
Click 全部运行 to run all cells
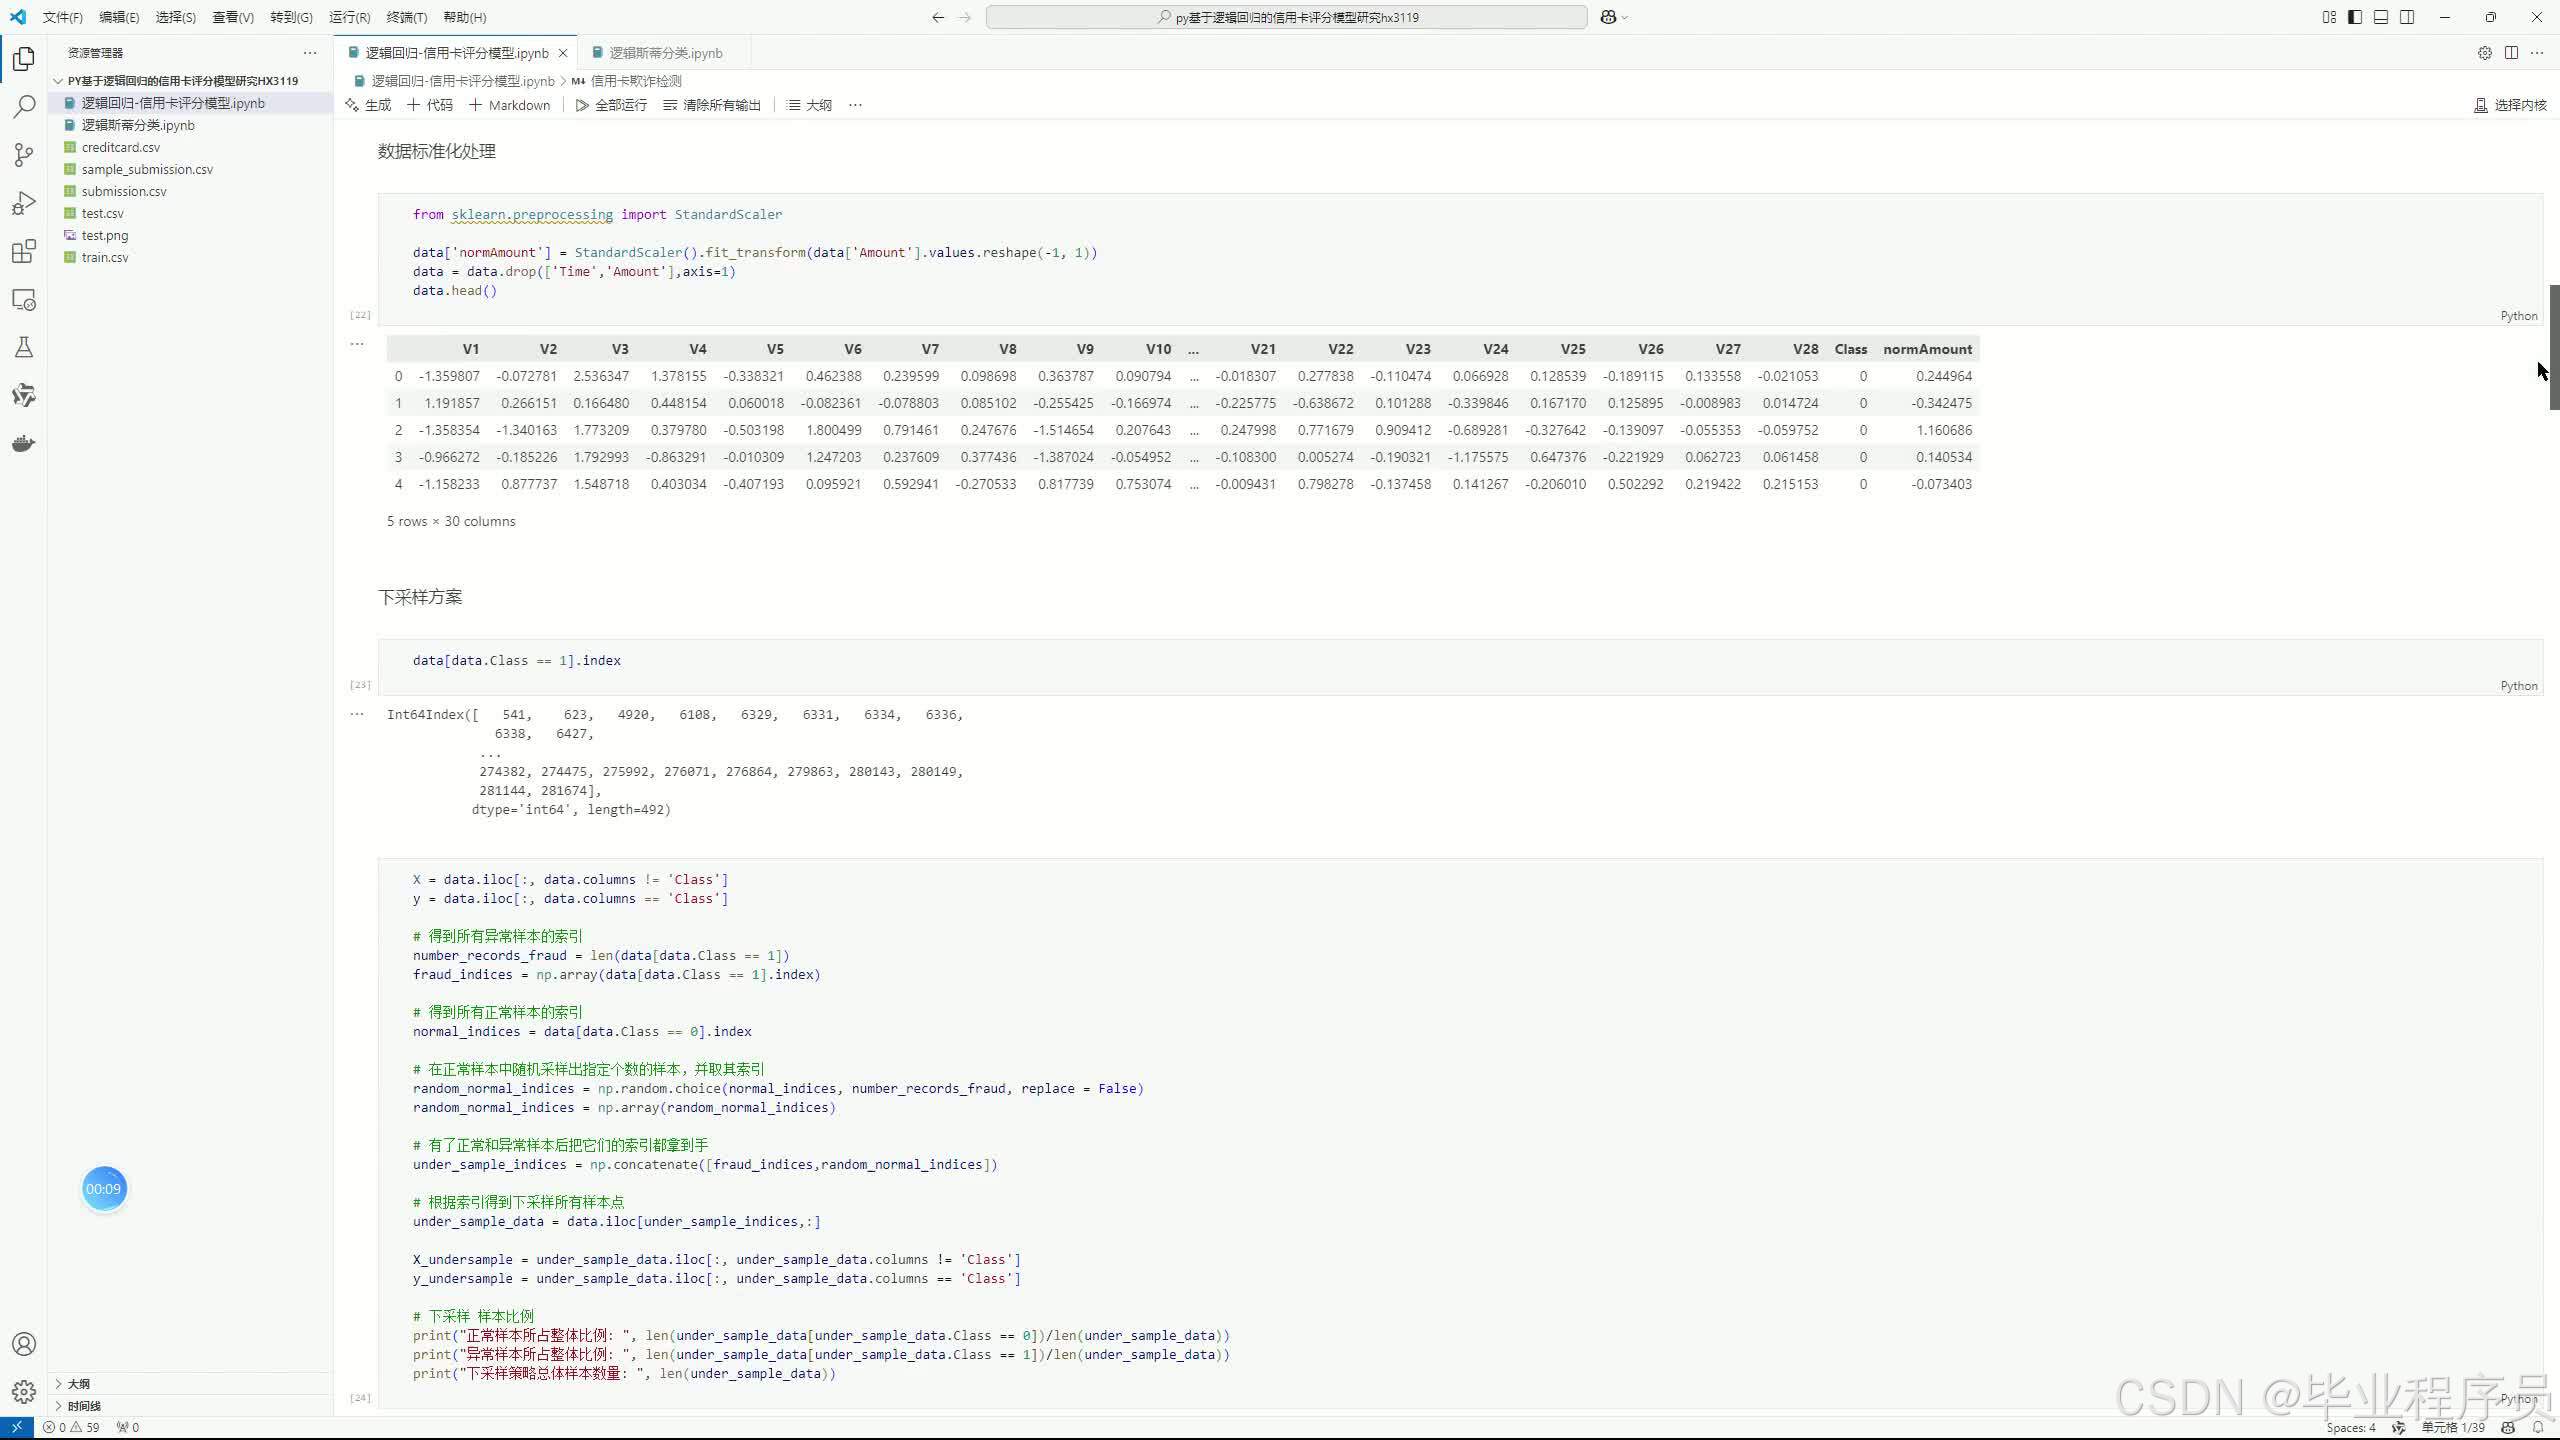pyautogui.click(x=611, y=105)
